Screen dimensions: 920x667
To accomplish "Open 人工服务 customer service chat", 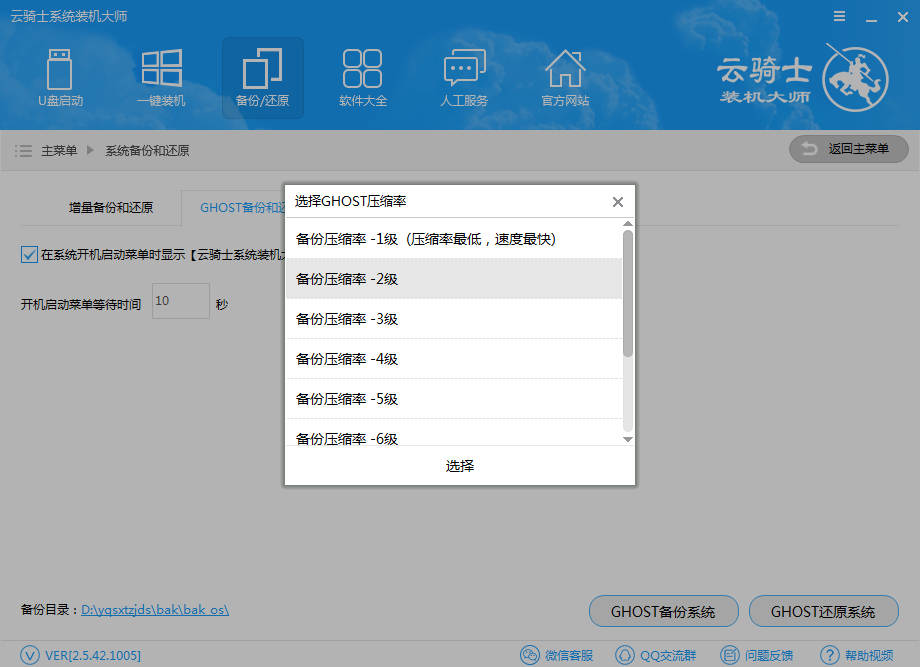I will [x=464, y=78].
